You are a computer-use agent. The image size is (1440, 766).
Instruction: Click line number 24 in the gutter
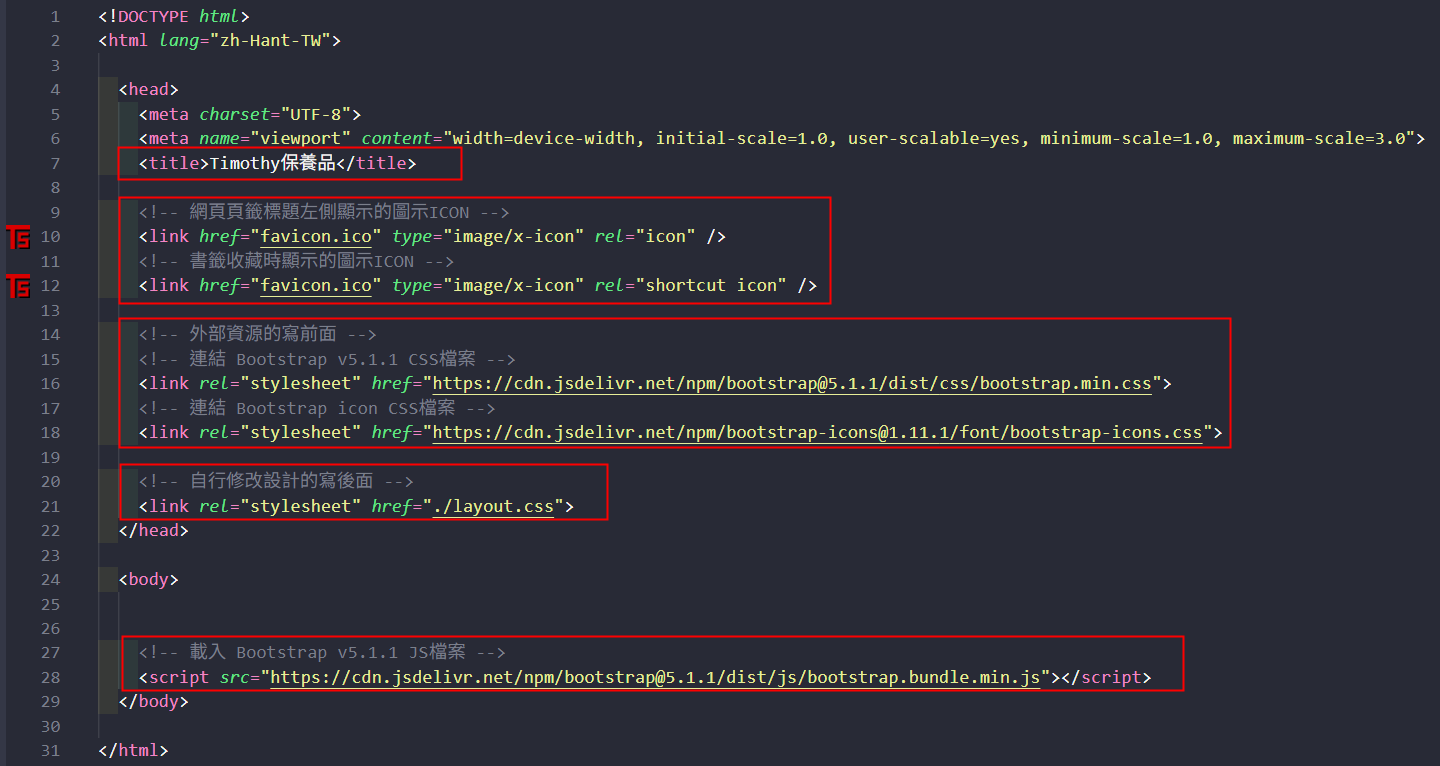51,580
